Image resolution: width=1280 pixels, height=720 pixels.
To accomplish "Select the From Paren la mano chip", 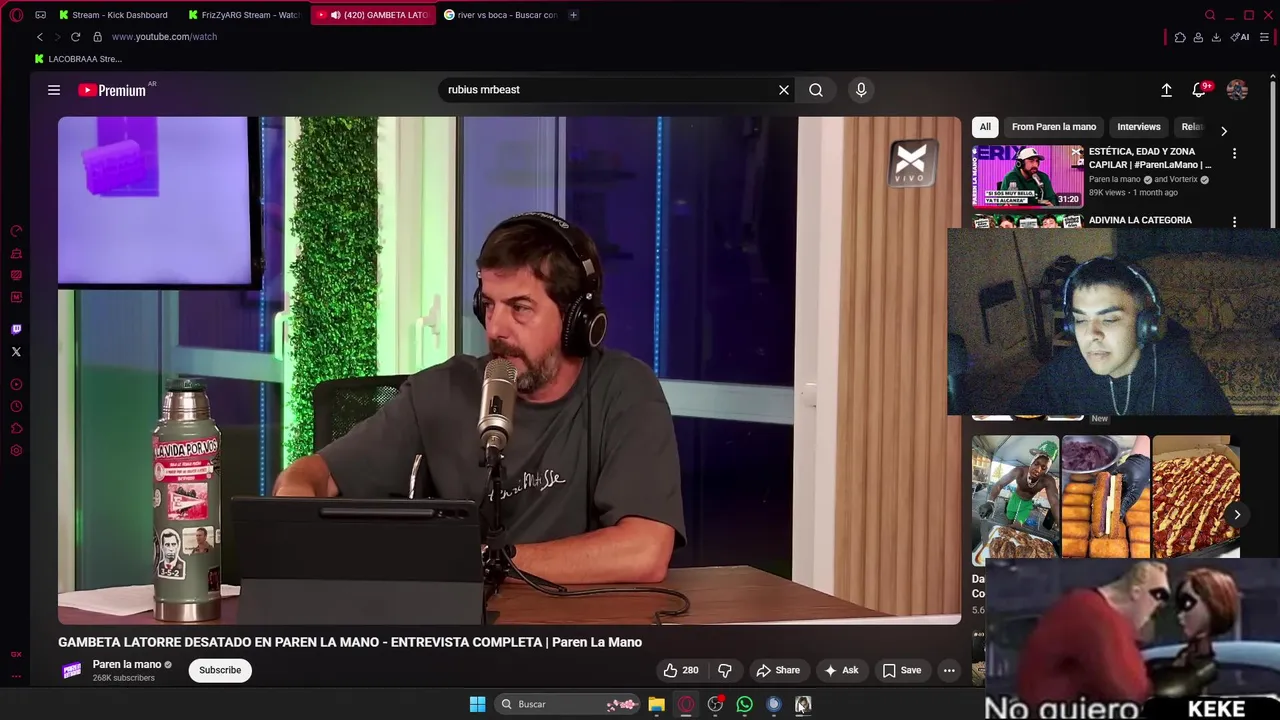I will click(1054, 127).
